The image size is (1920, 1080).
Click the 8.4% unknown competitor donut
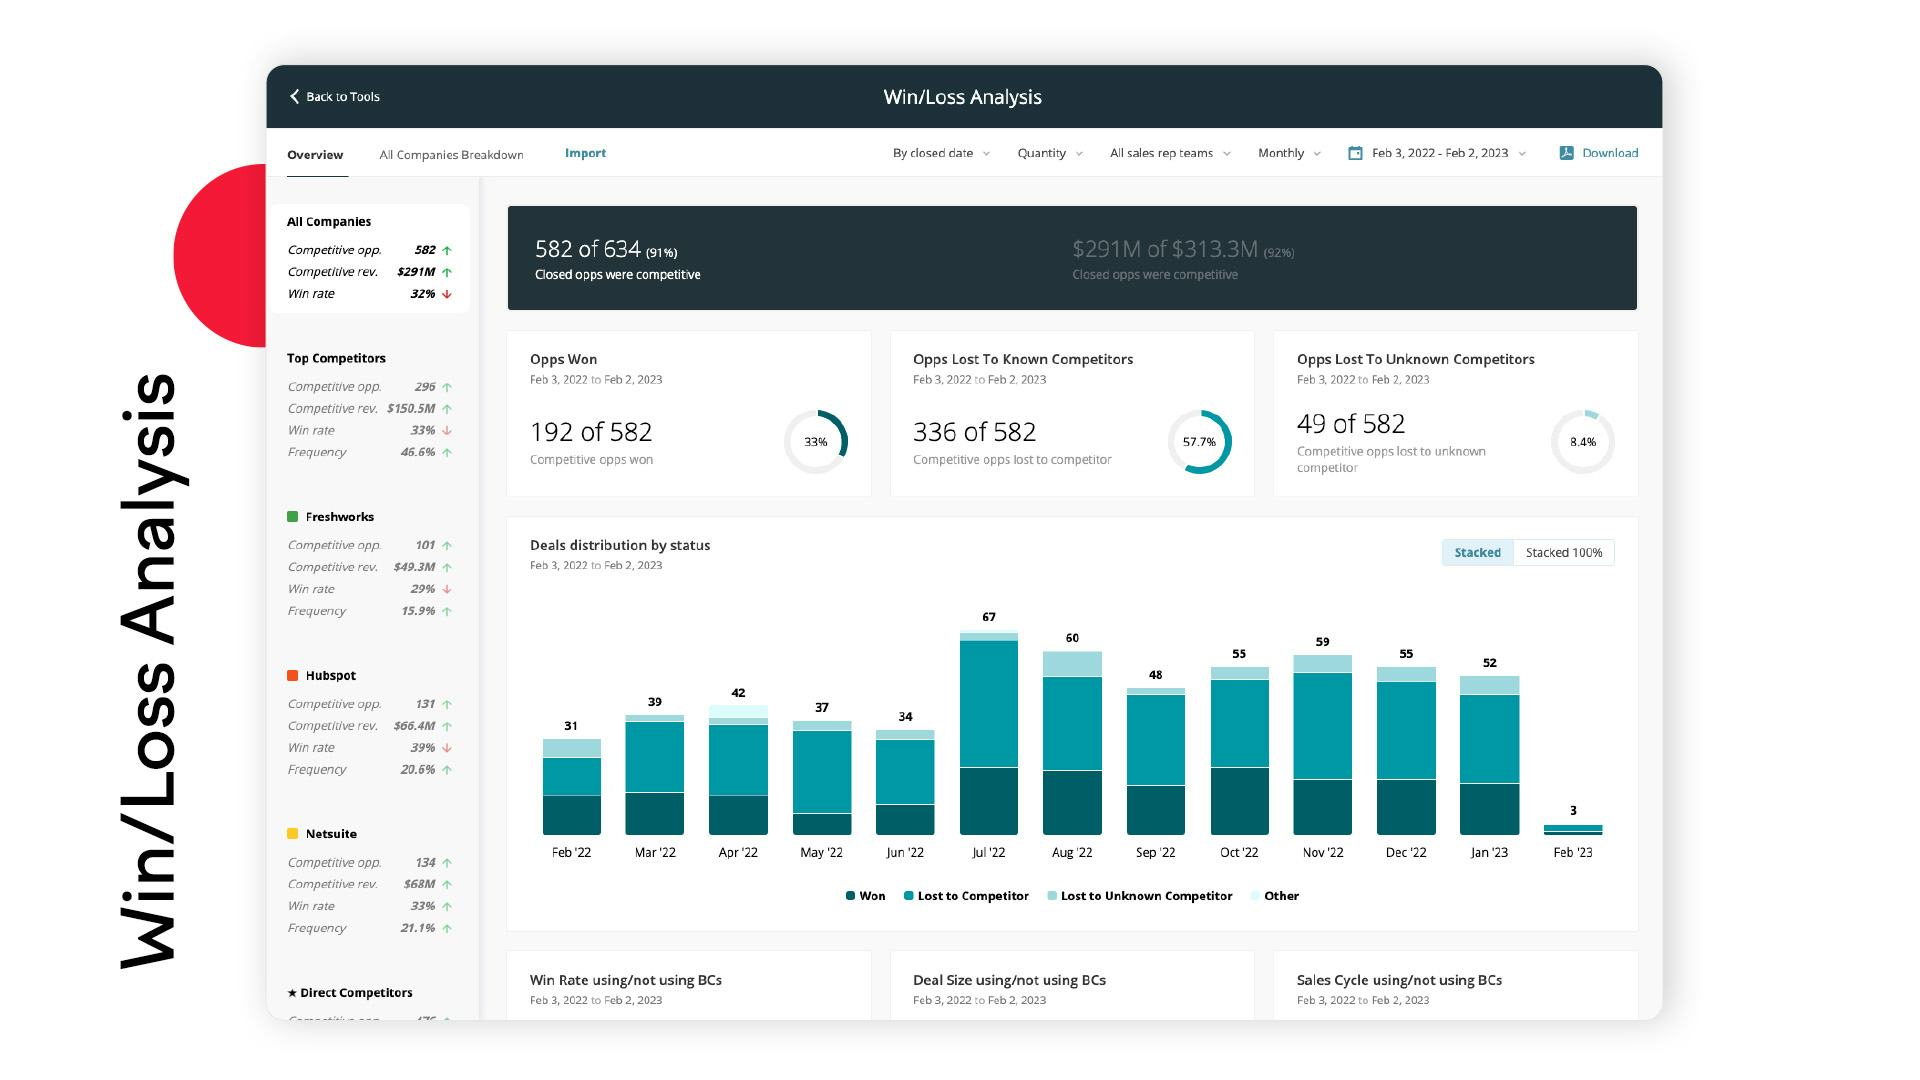(x=1582, y=441)
